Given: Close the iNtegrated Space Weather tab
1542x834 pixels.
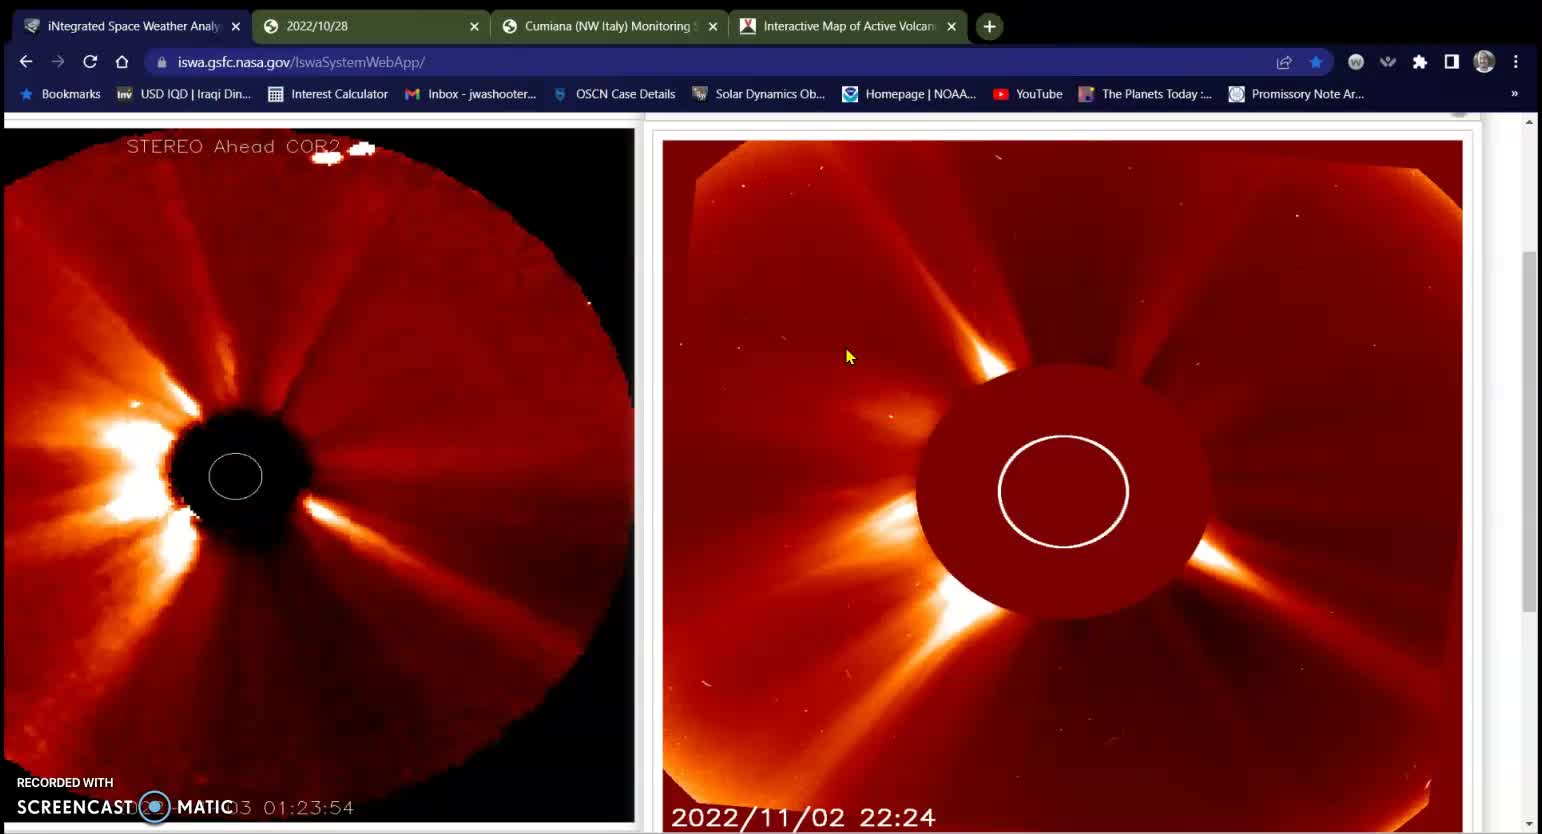Looking at the screenshot, I should [236, 27].
